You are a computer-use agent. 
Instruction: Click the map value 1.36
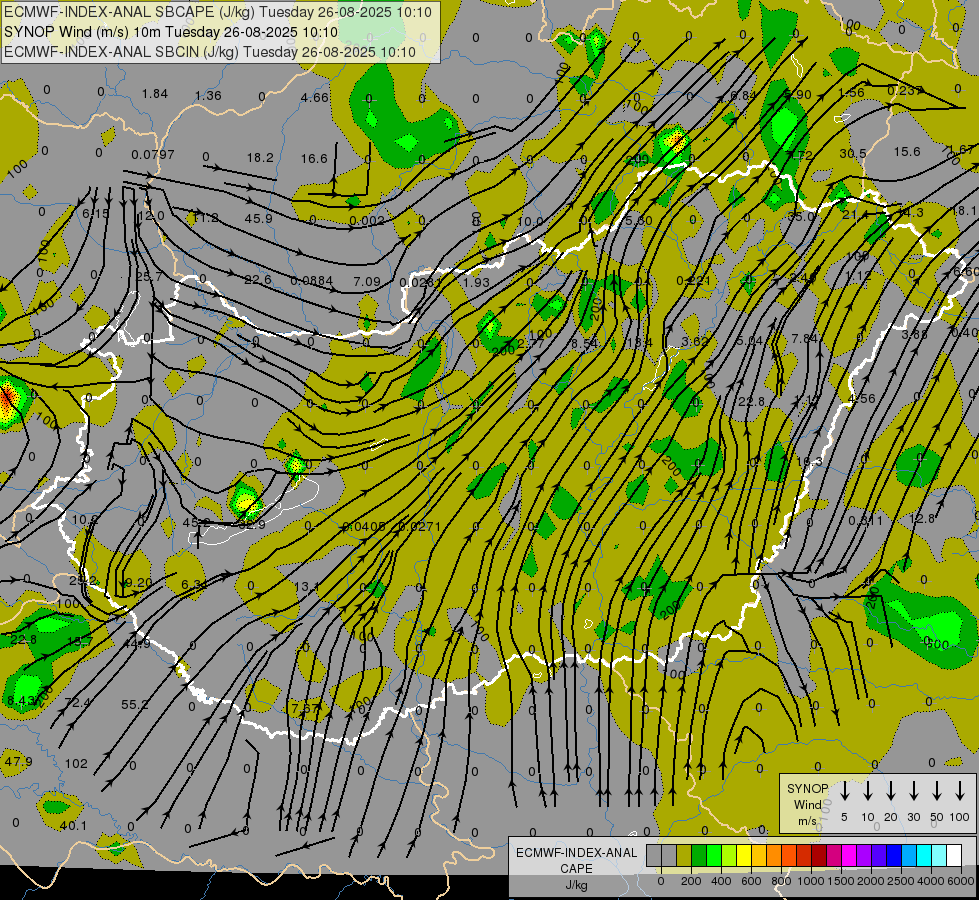point(208,96)
